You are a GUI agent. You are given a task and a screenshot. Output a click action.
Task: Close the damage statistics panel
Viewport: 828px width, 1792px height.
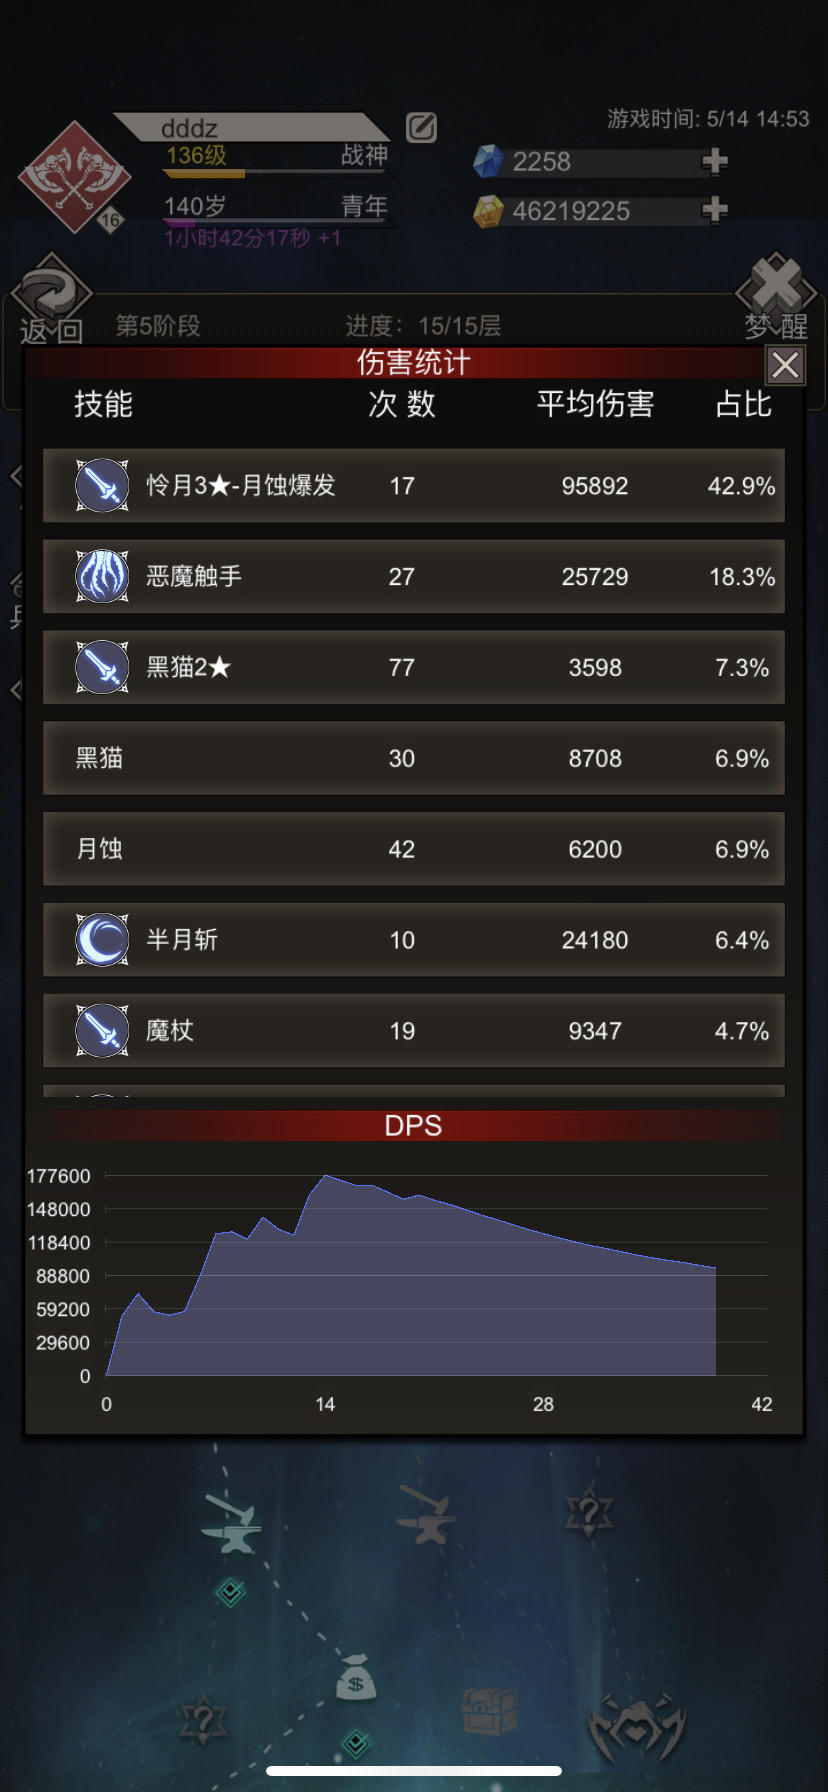785,365
